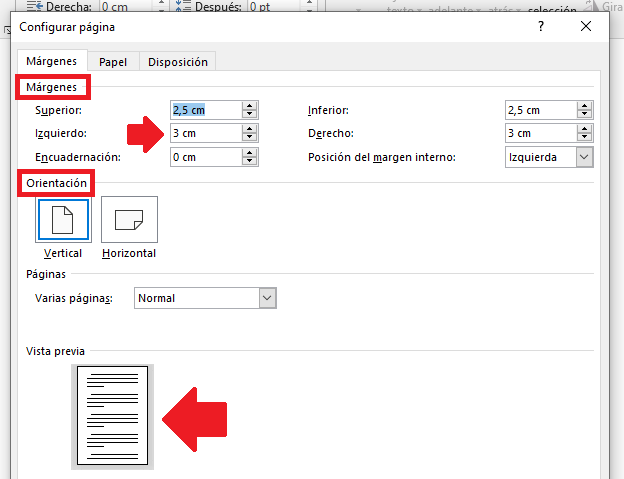Click the Horizontal orientation label
The width and height of the screenshot is (624, 479).
point(129,253)
